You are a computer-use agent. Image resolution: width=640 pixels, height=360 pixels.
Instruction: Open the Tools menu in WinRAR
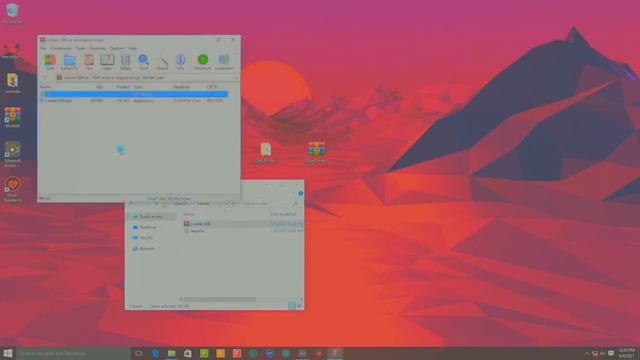[80, 48]
